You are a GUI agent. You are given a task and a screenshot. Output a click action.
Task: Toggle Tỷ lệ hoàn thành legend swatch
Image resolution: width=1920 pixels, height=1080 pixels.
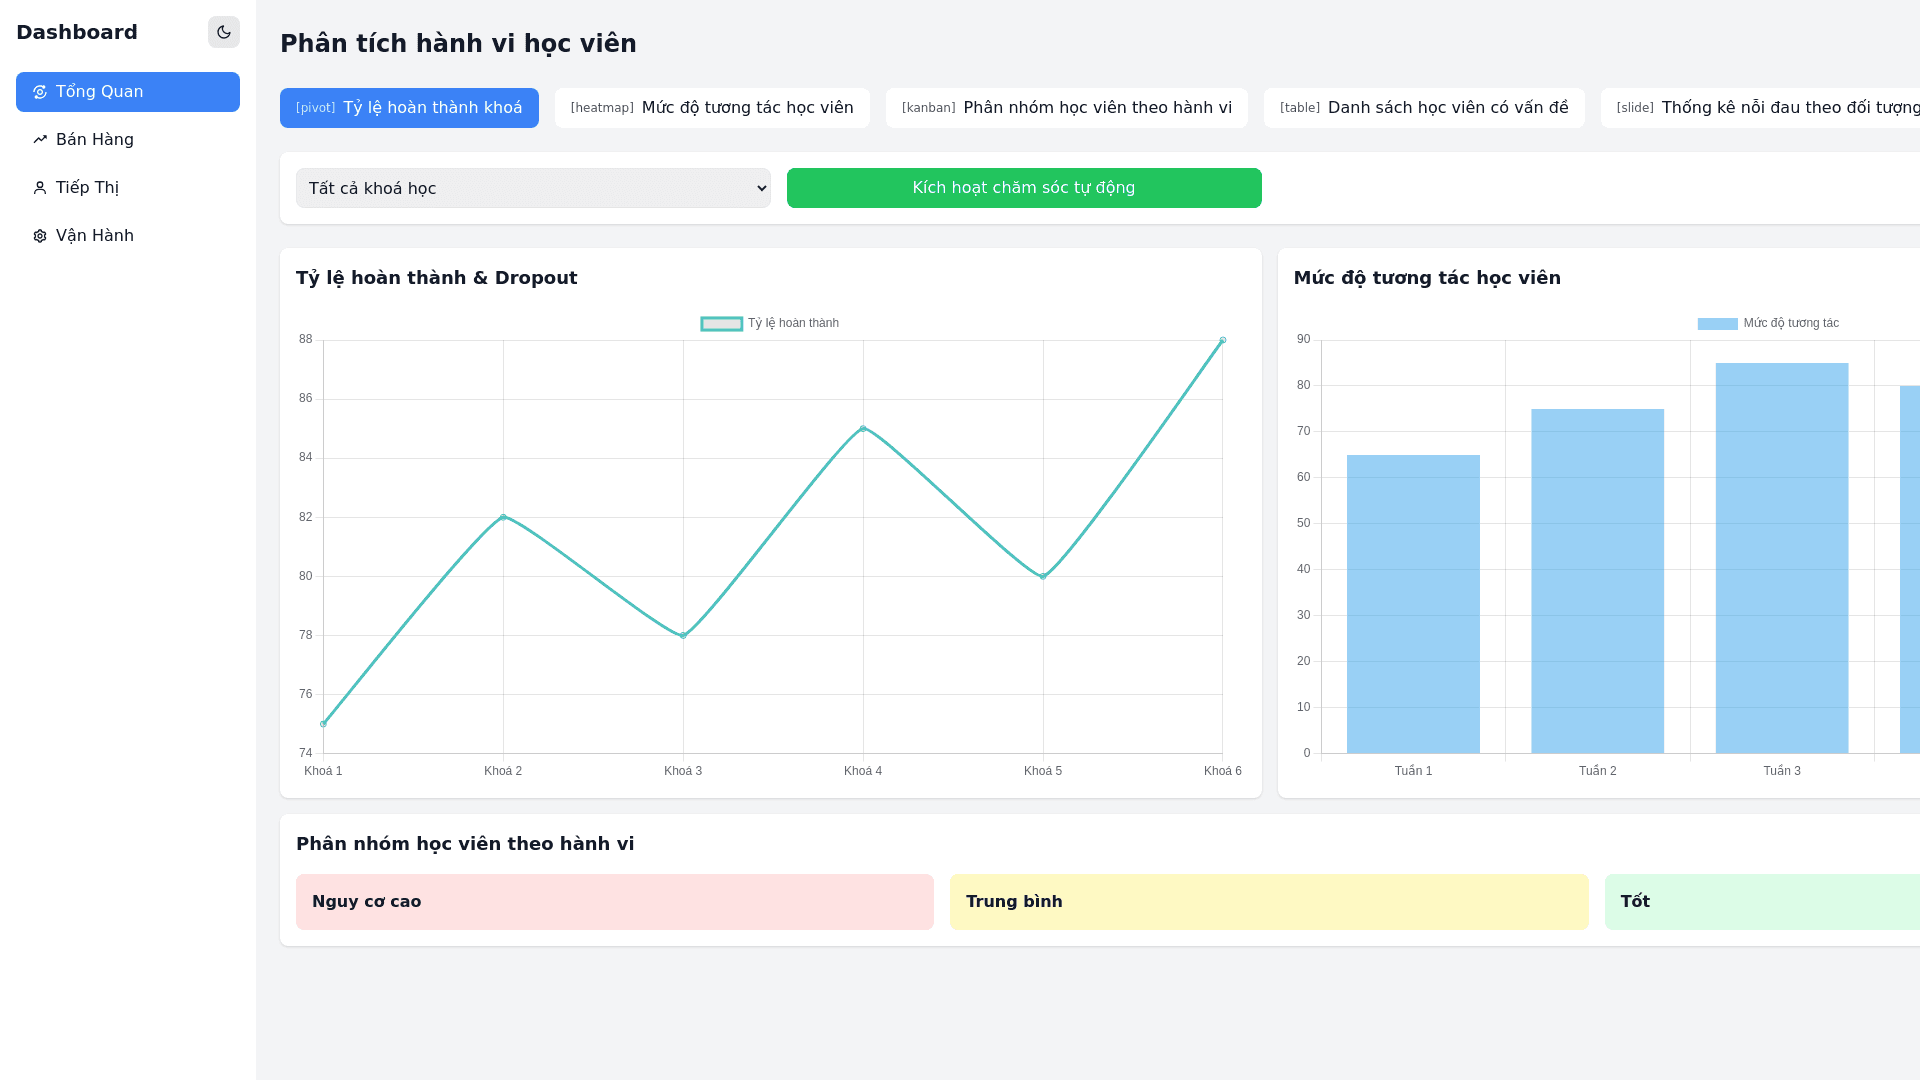[x=721, y=324]
